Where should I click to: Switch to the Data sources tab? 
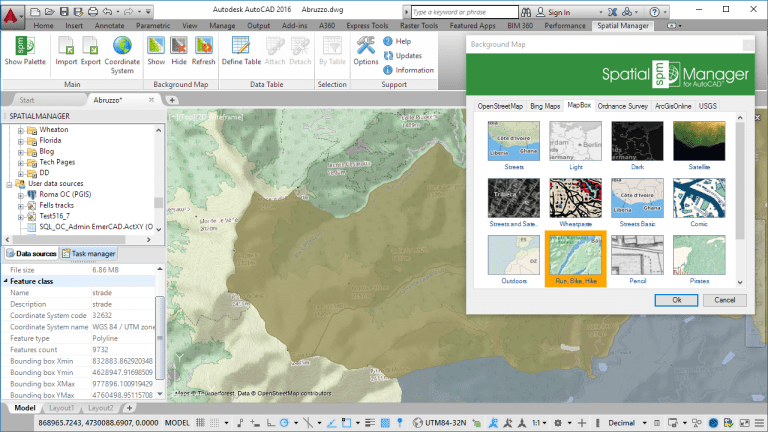coord(31,254)
